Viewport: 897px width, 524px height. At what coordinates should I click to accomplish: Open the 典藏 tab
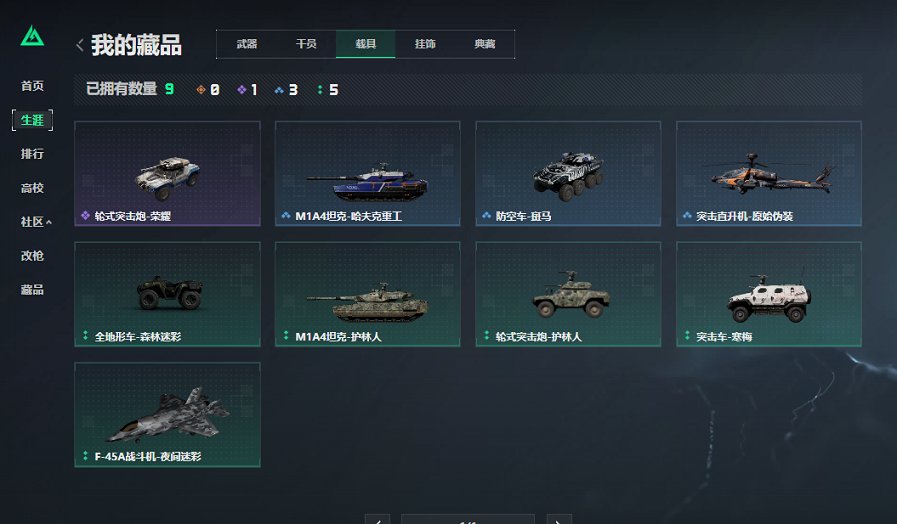(x=485, y=44)
